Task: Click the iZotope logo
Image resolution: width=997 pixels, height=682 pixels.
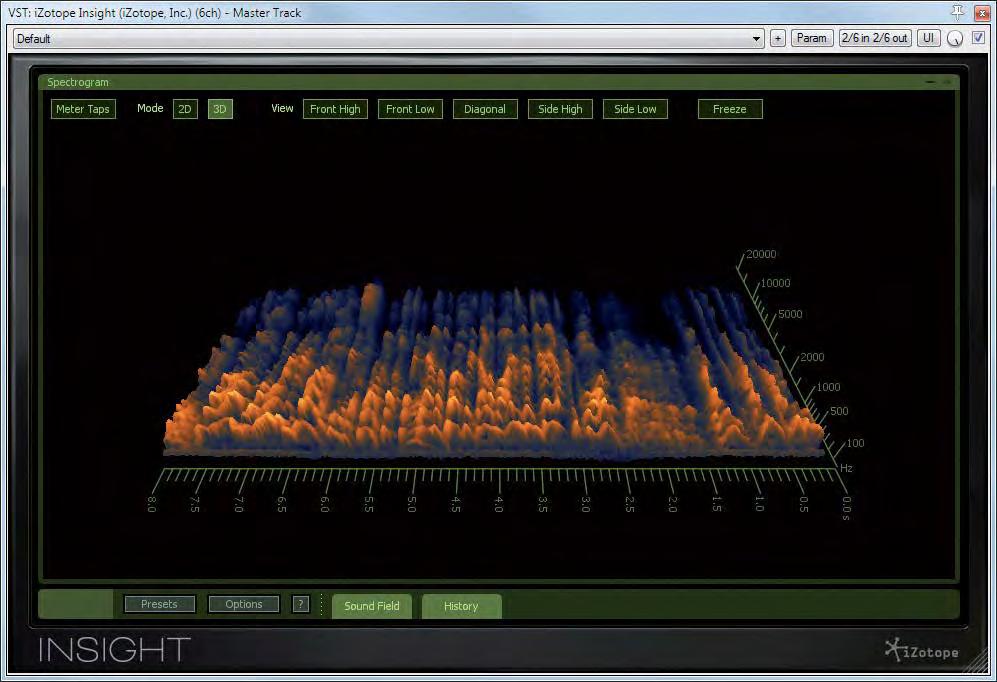Action: coord(921,651)
